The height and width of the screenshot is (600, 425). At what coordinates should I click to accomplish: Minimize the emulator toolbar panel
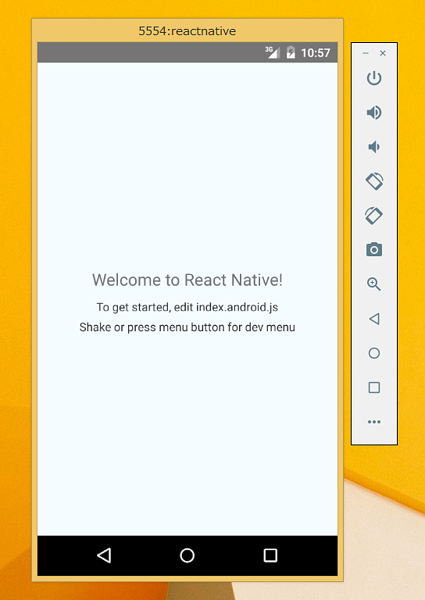(x=366, y=53)
